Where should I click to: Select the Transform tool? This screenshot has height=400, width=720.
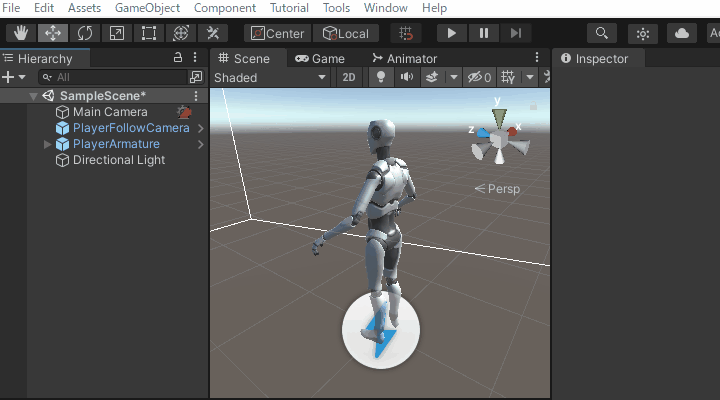[x=180, y=33]
